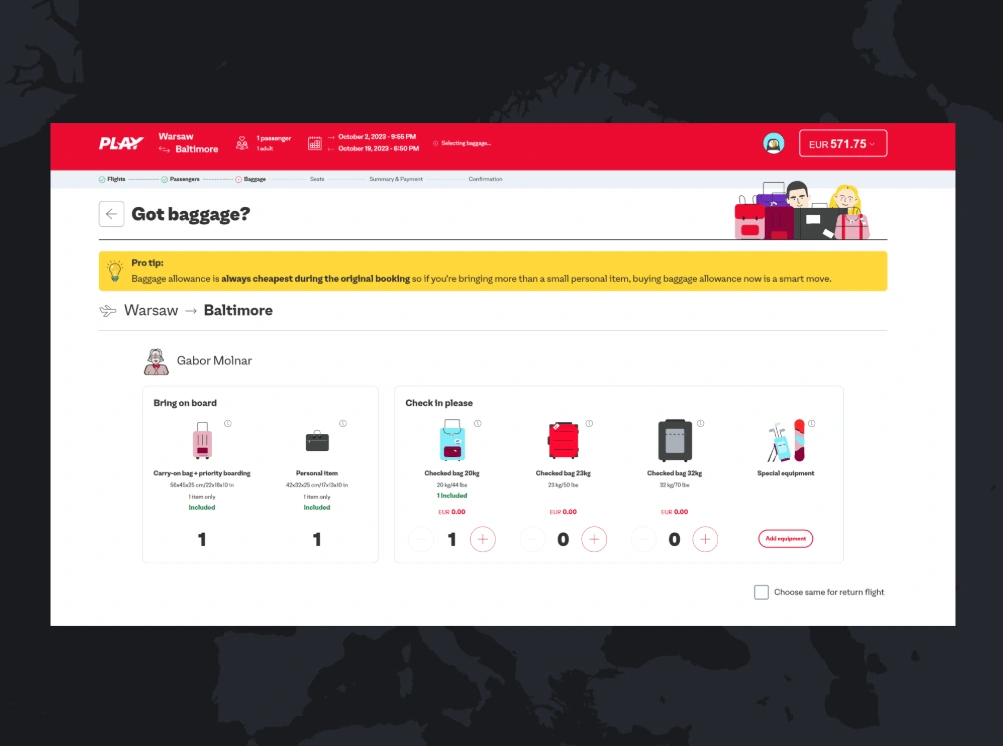The width and height of the screenshot is (1003, 746).
Task: Go back using the arrow button
Action: coord(111,214)
